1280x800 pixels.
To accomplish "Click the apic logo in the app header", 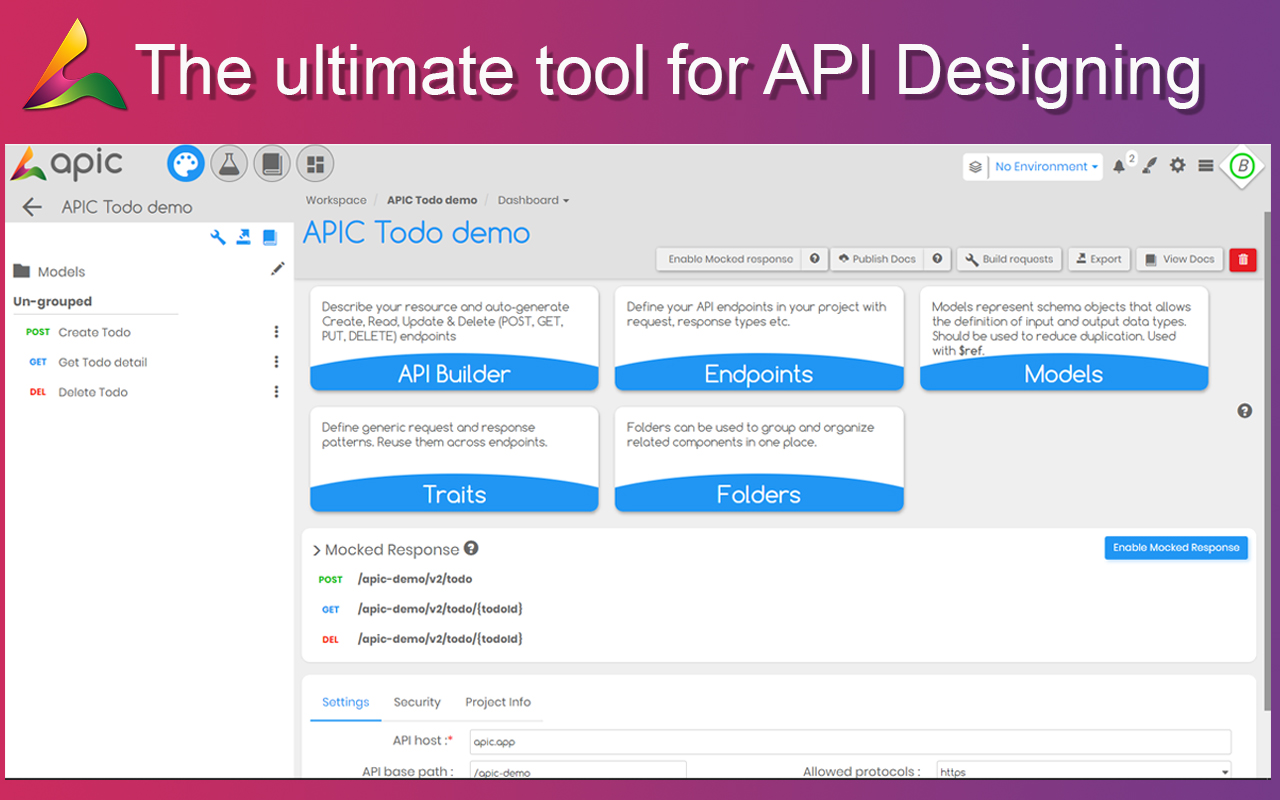I will click(x=67, y=164).
